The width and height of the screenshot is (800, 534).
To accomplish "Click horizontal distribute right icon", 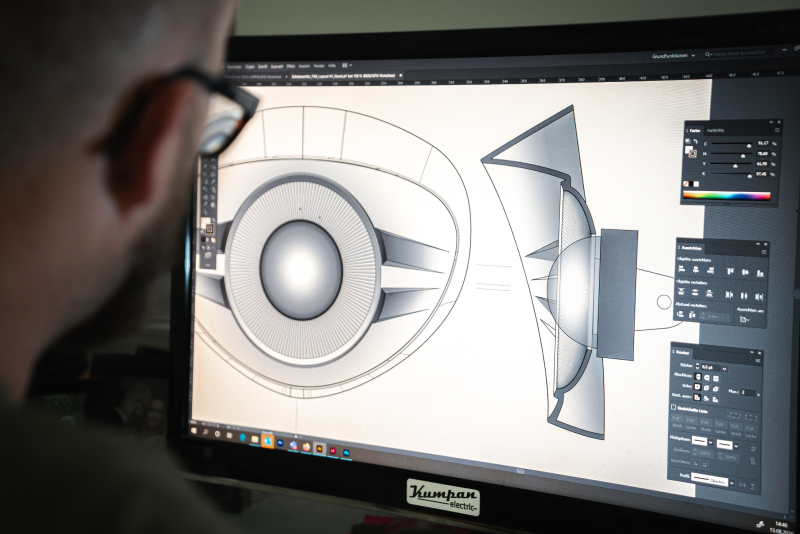I will (x=759, y=297).
